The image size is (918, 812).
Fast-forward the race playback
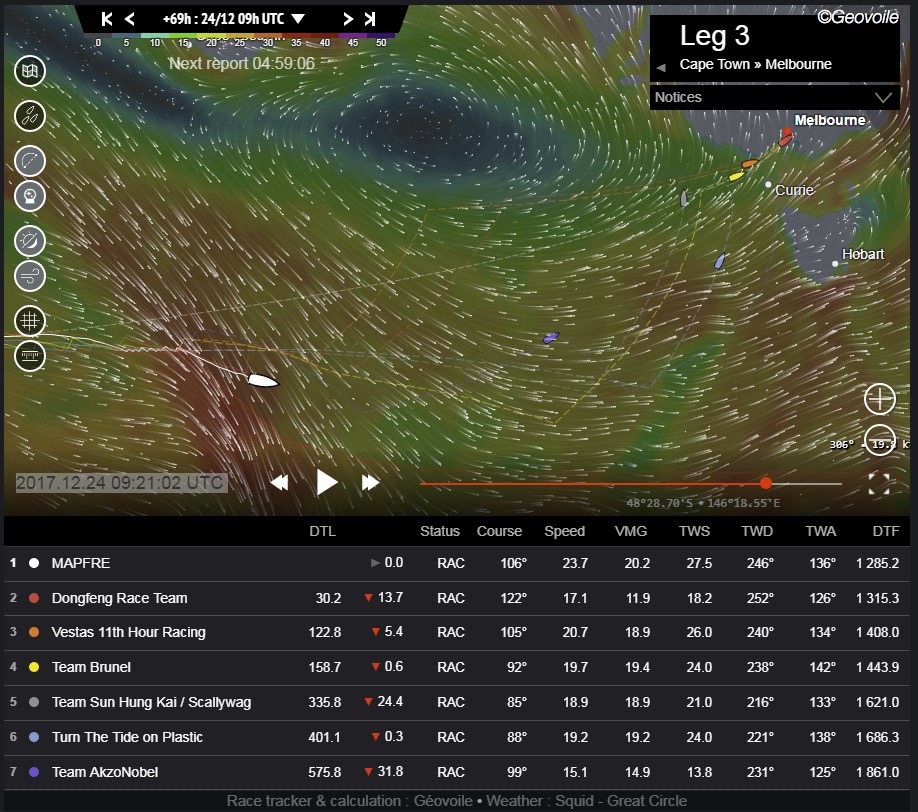(x=370, y=482)
